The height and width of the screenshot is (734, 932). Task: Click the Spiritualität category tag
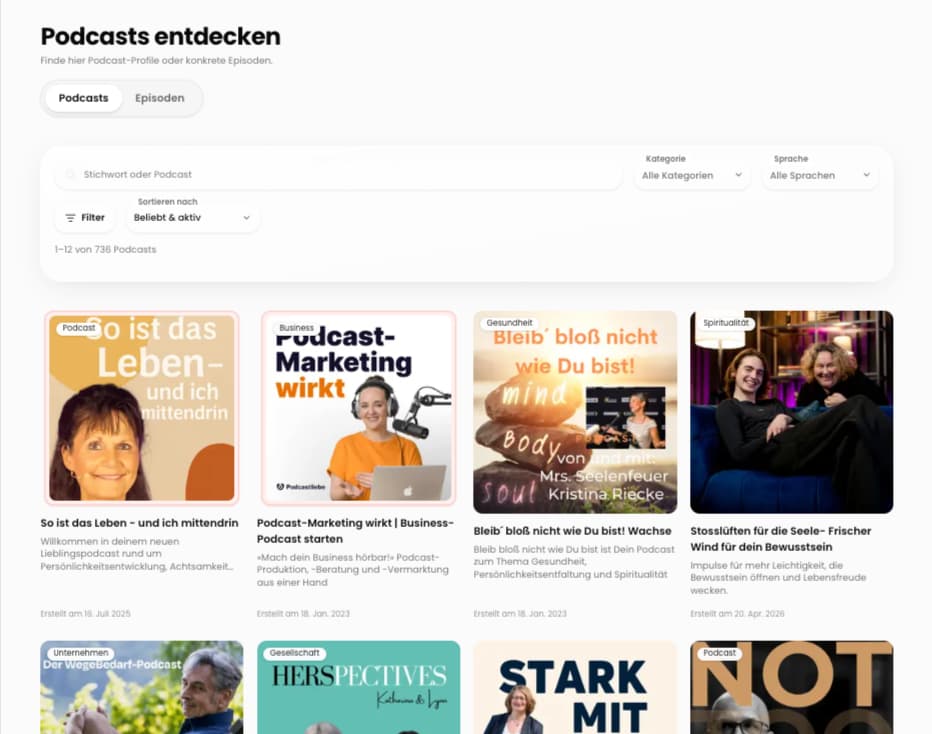pyautogui.click(x=726, y=323)
